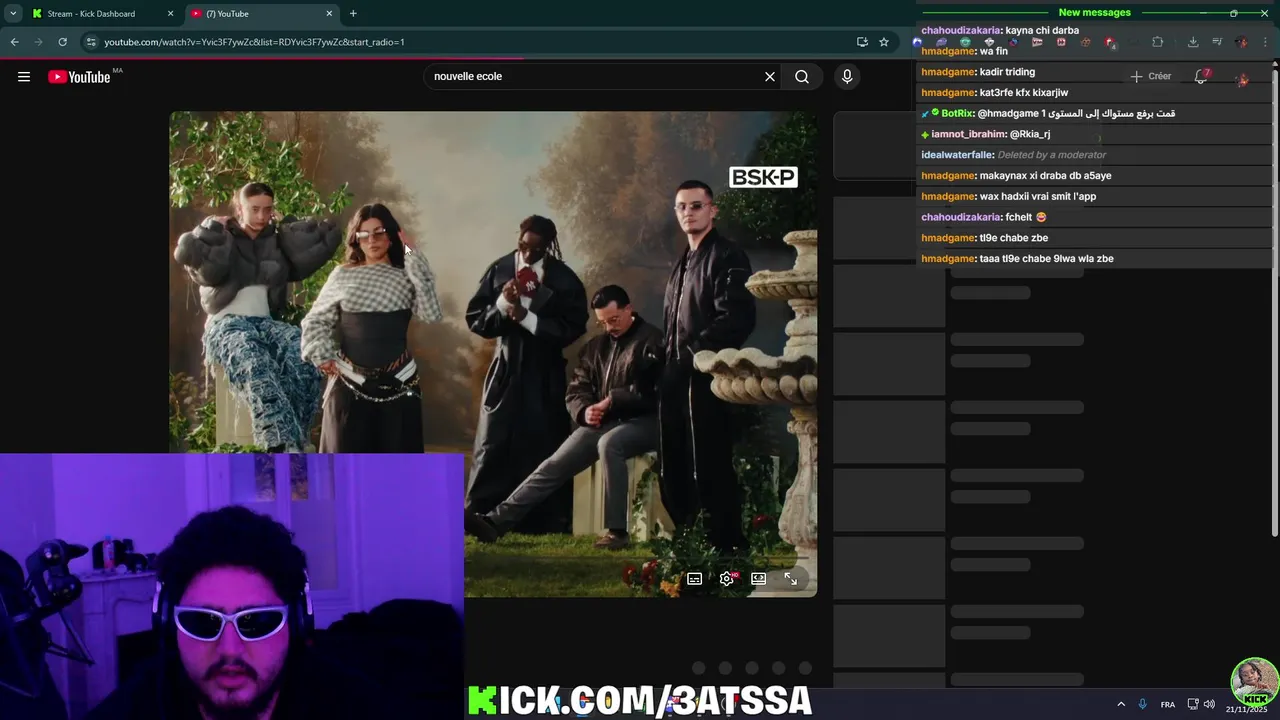The height and width of the screenshot is (720, 1280).
Task: Clear the 'nouvelle ecole' search text
Action: coord(770,77)
